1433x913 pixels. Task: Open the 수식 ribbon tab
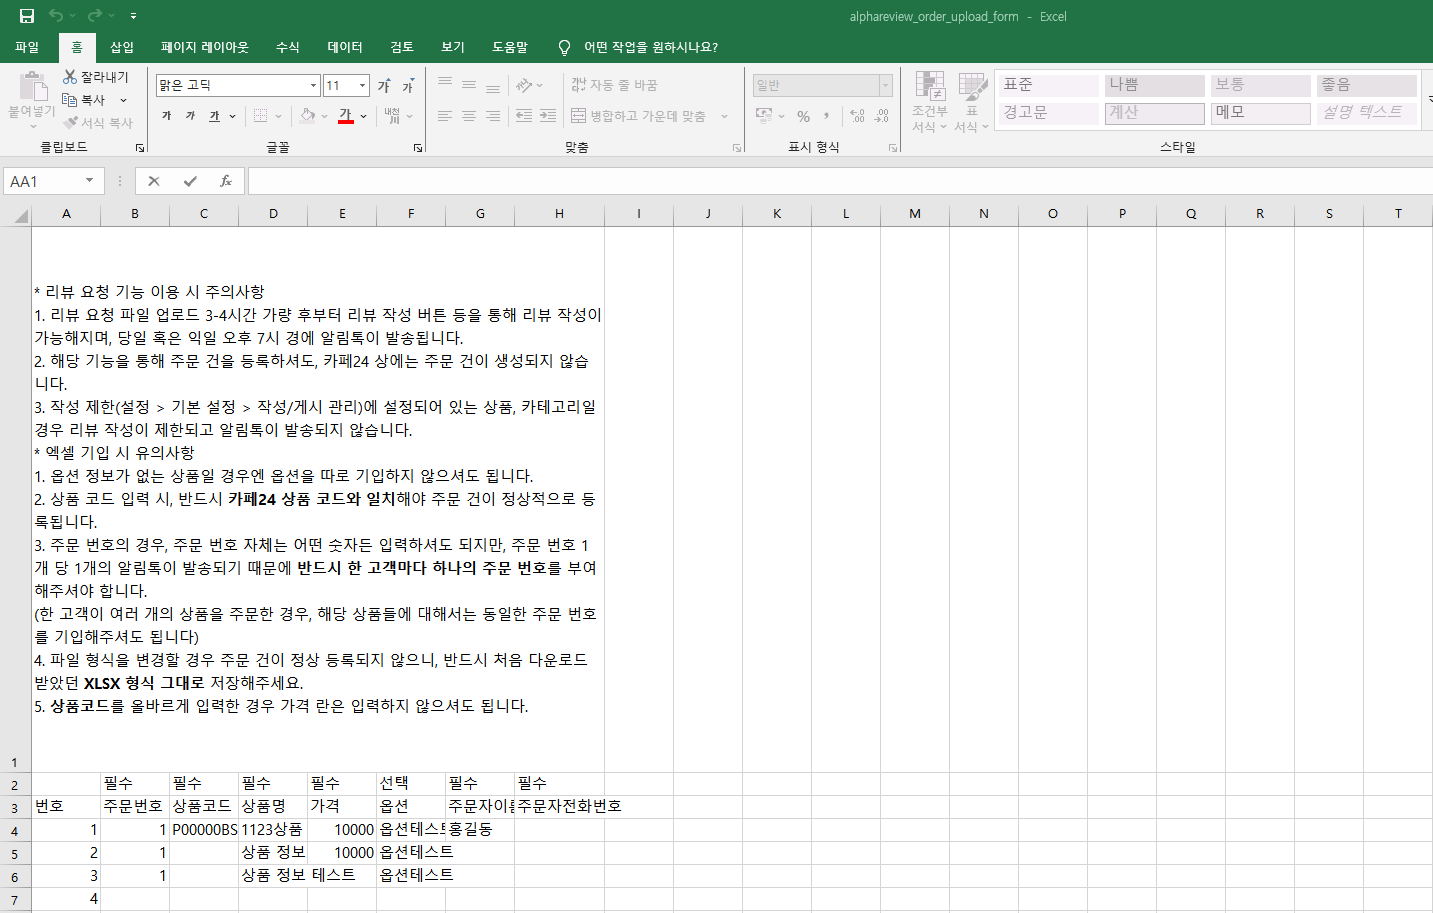[x=288, y=47]
